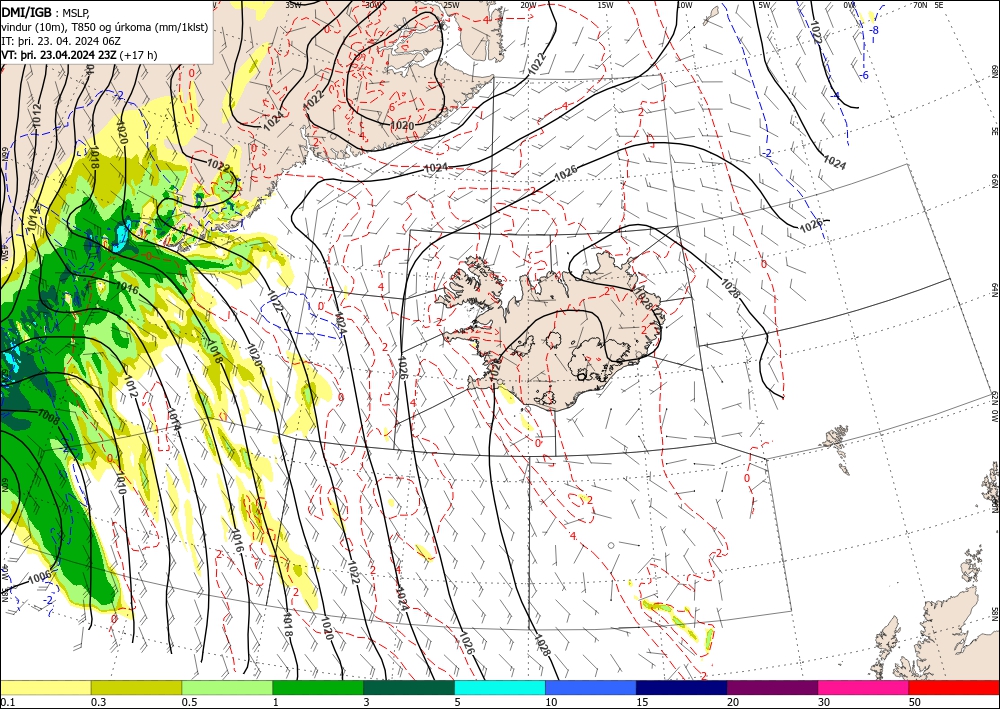
Task: Click the 'IT: þri. 23. 04. 2024 06Z' line
Action: pos(61,41)
